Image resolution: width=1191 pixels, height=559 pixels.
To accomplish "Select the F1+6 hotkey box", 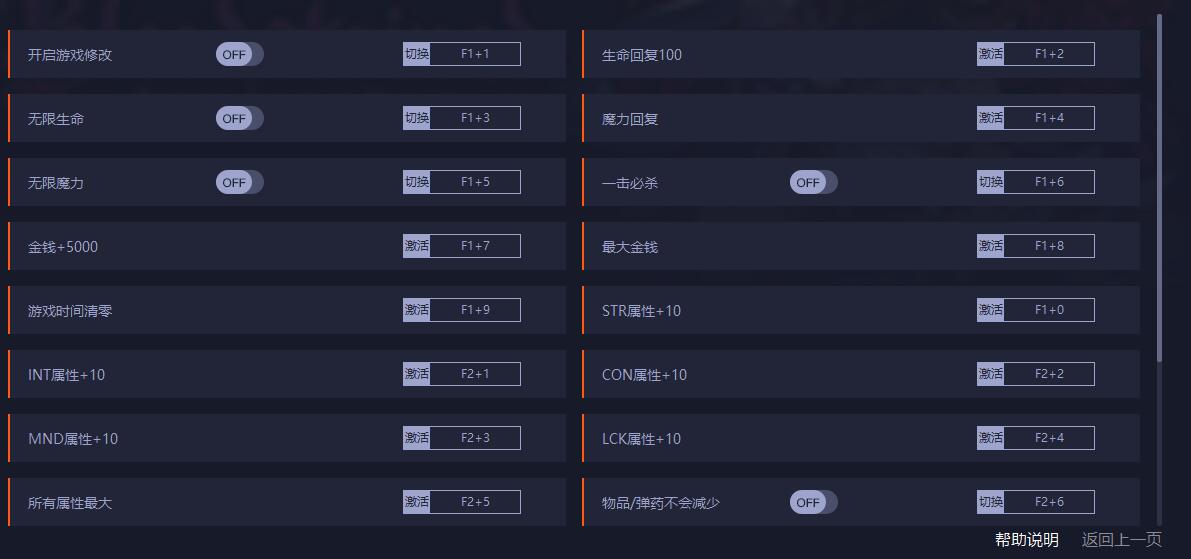I will (1049, 182).
